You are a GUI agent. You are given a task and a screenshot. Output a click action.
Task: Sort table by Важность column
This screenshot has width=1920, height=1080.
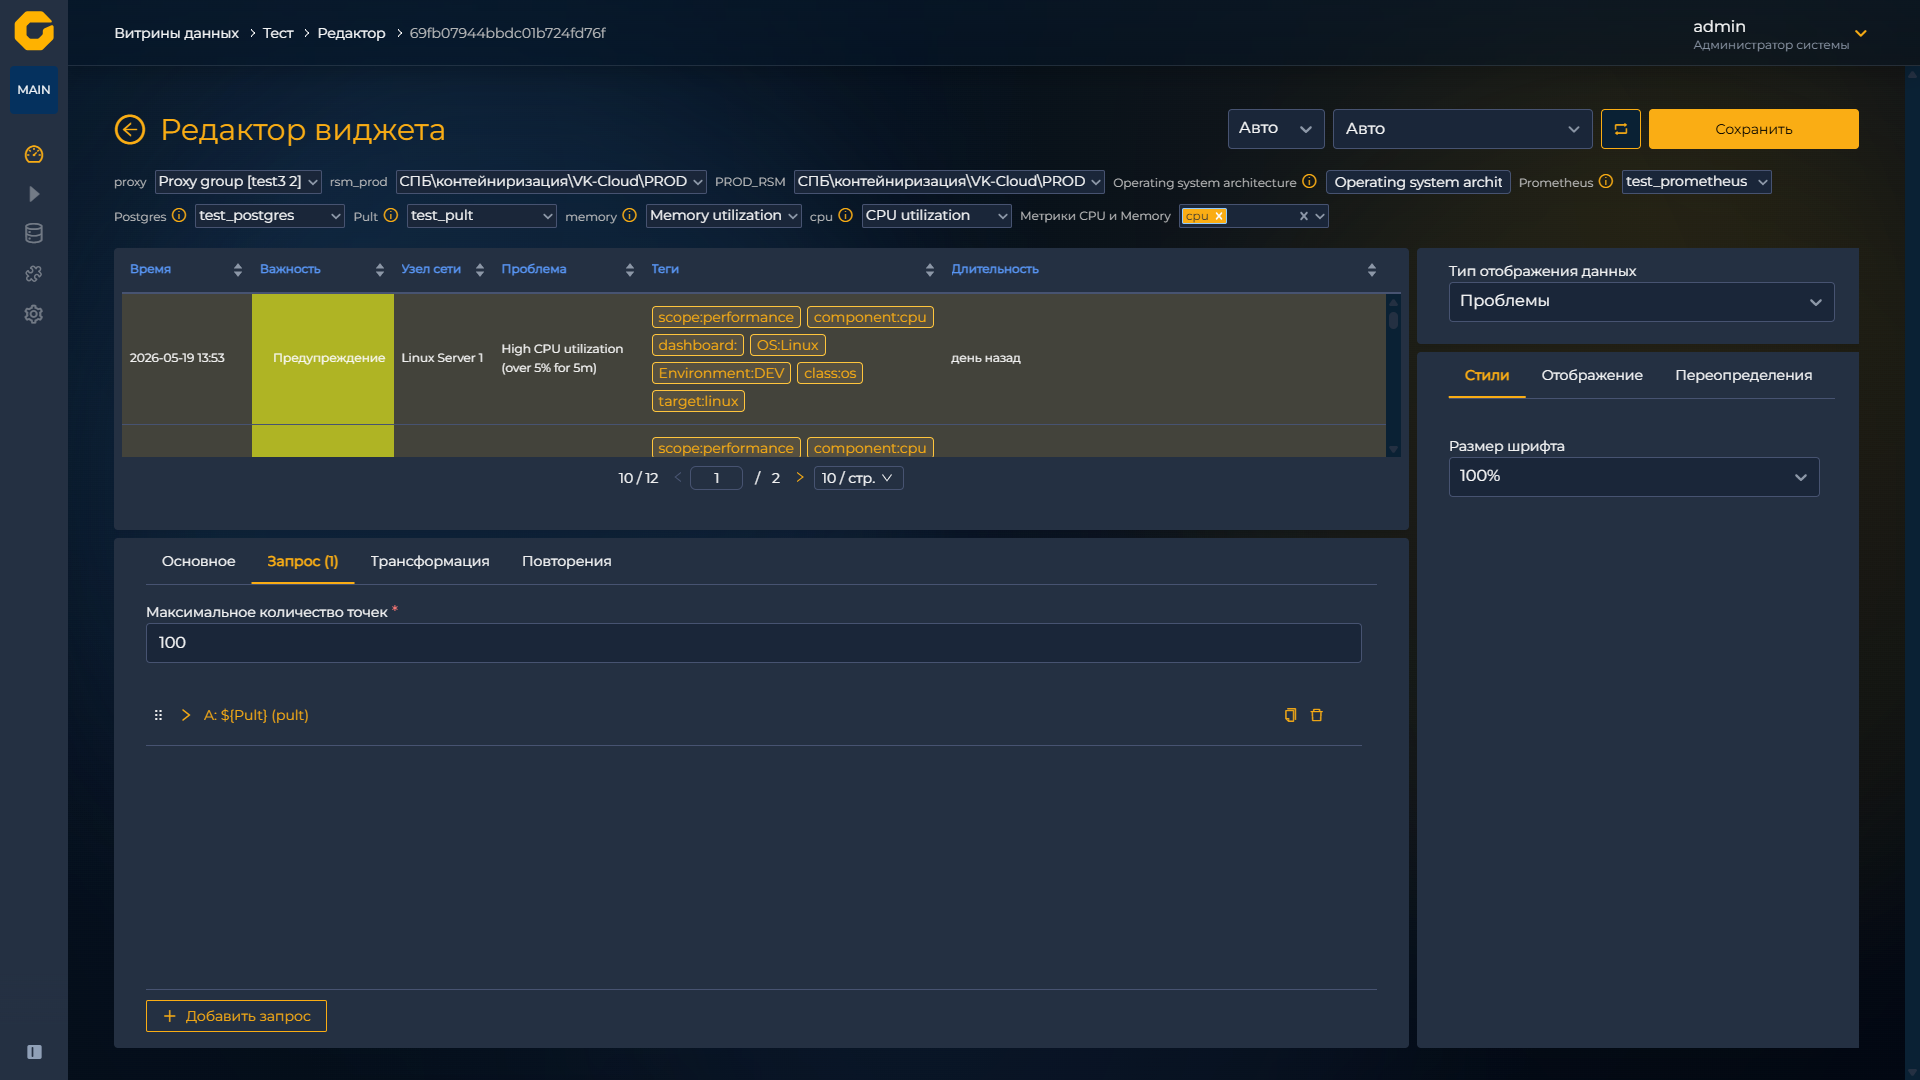[380, 270]
